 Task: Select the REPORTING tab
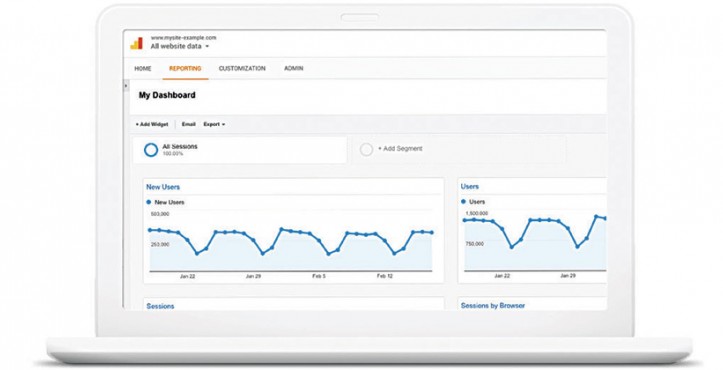pos(185,68)
